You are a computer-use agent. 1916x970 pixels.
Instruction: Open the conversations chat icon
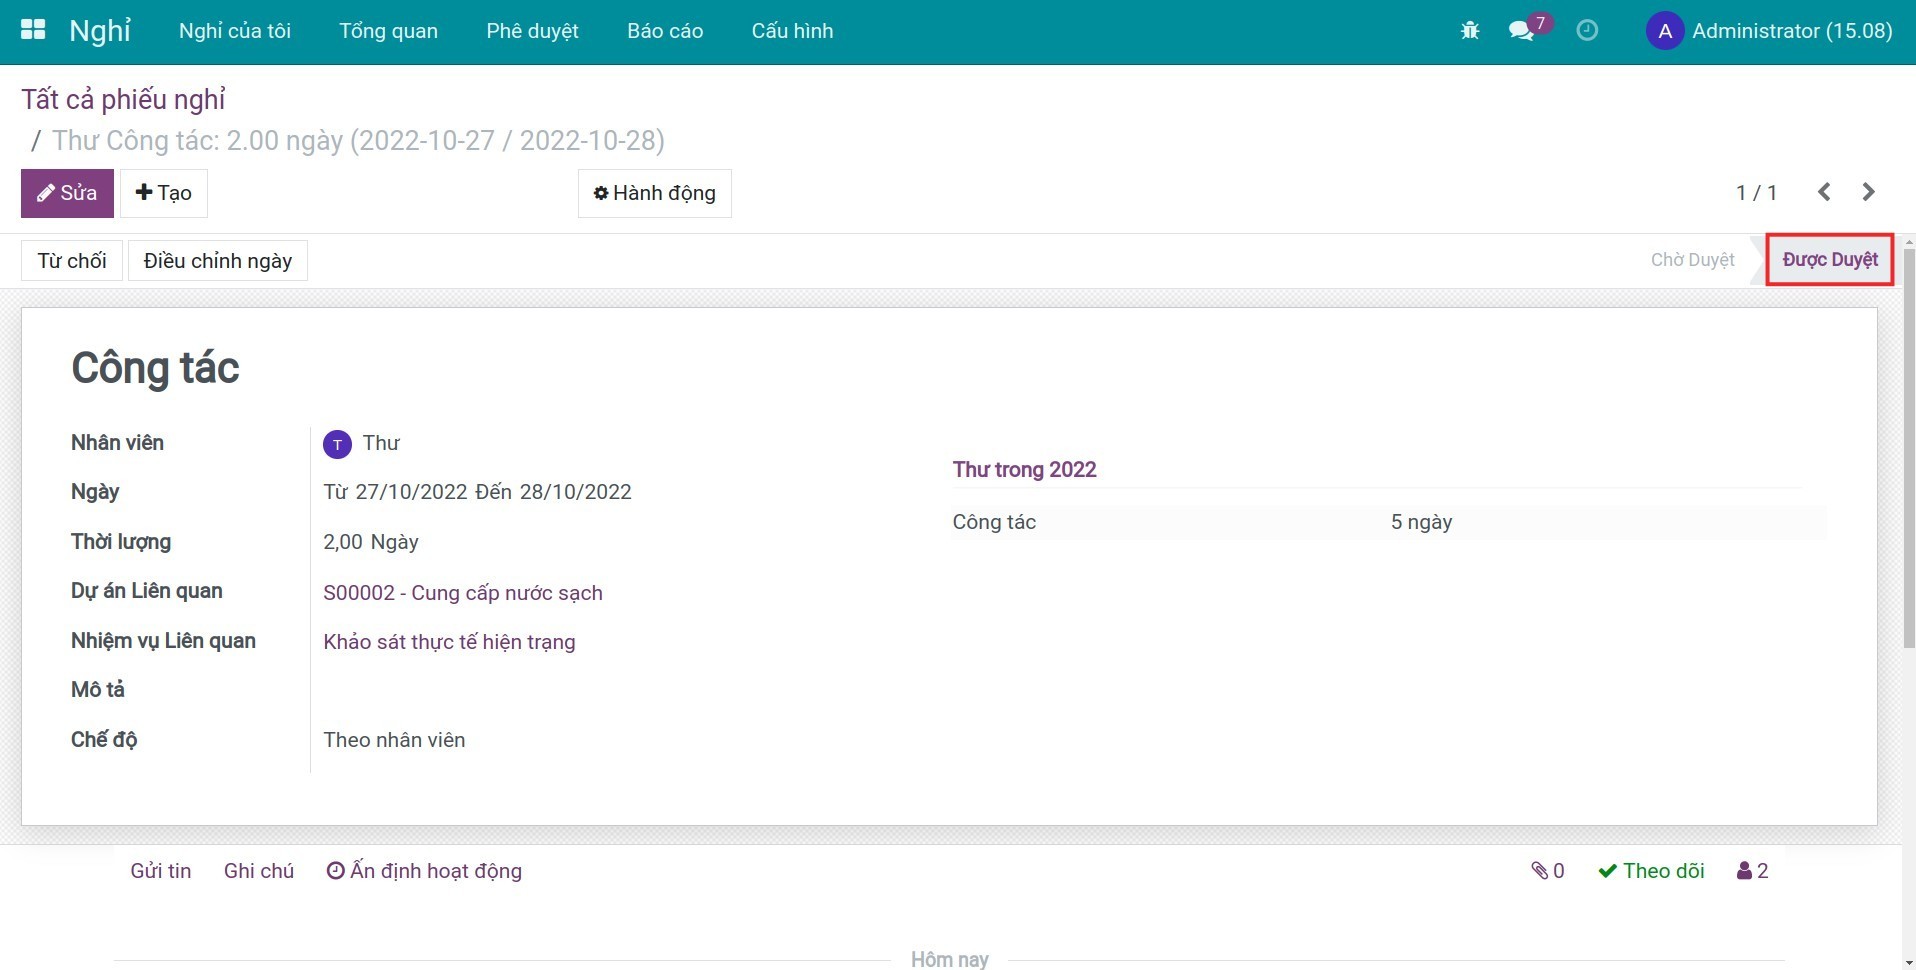[x=1521, y=31]
